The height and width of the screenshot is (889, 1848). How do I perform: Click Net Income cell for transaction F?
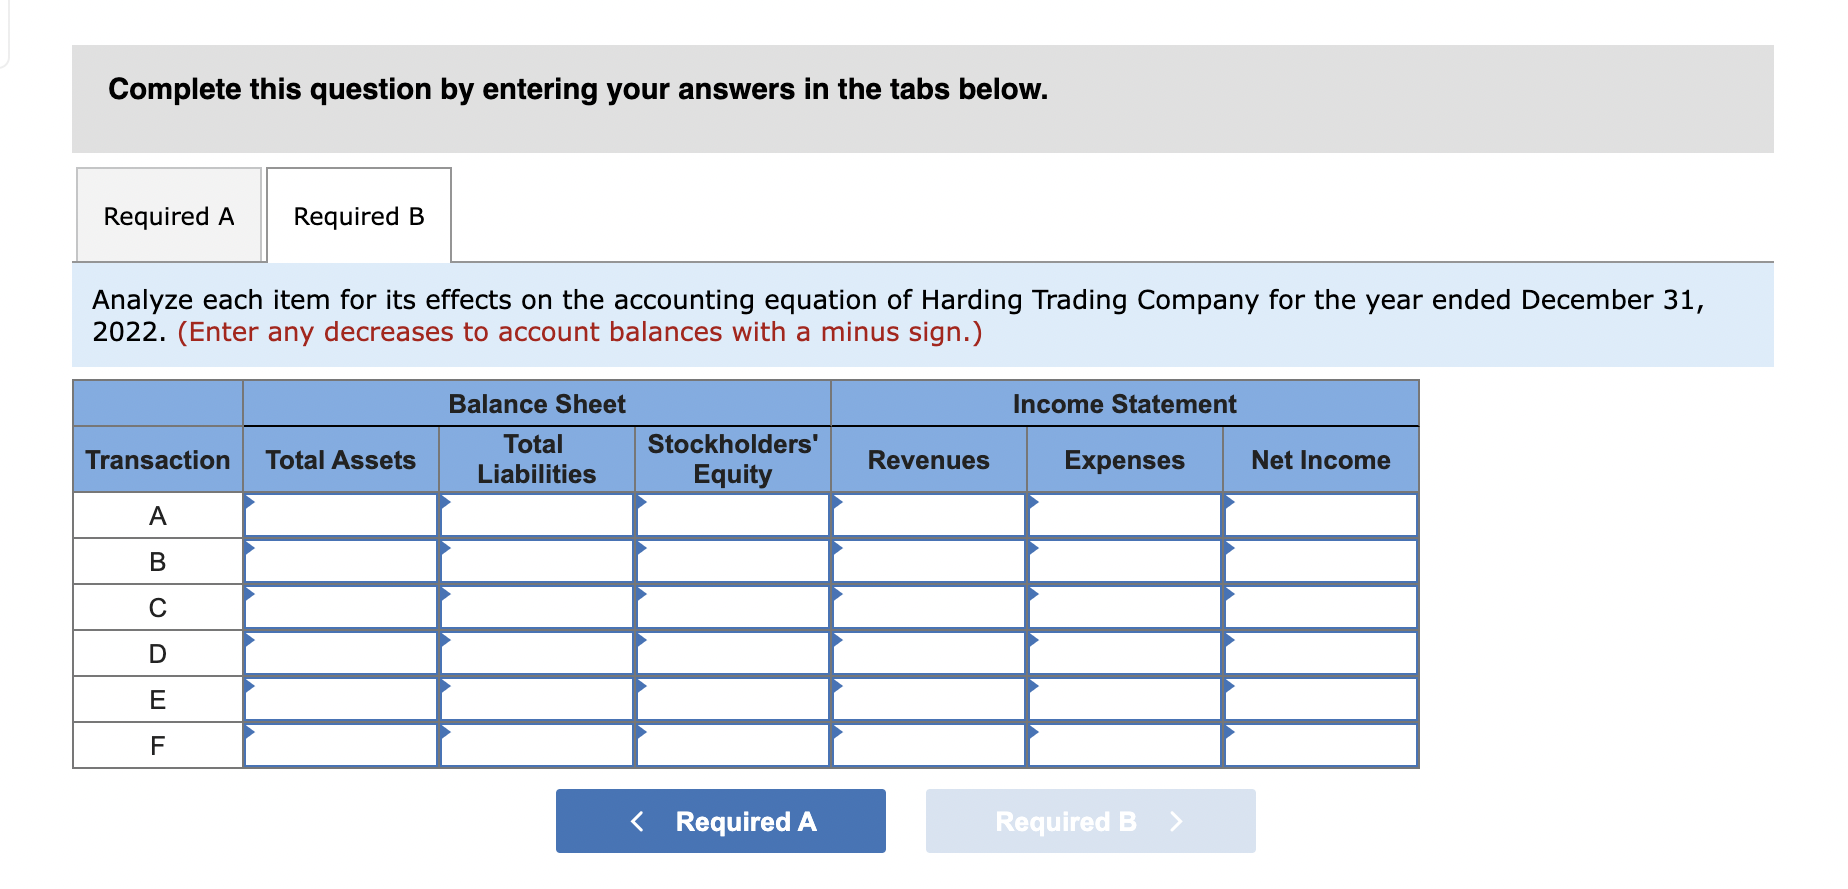click(1320, 745)
